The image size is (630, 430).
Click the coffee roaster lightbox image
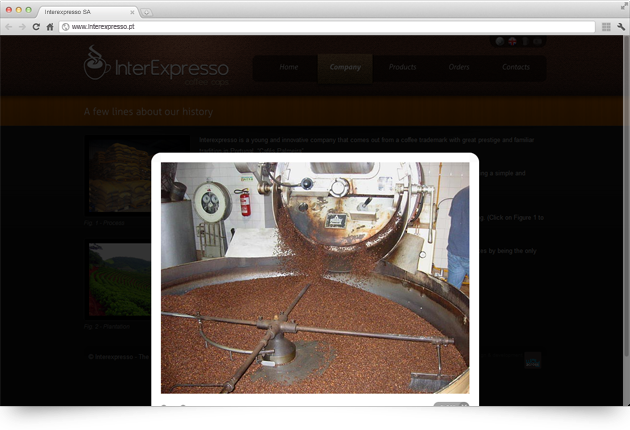[x=315, y=278]
